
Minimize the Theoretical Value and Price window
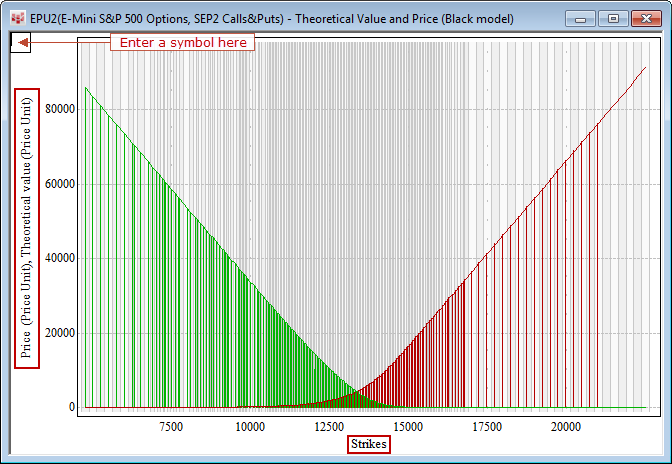click(580, 19)
